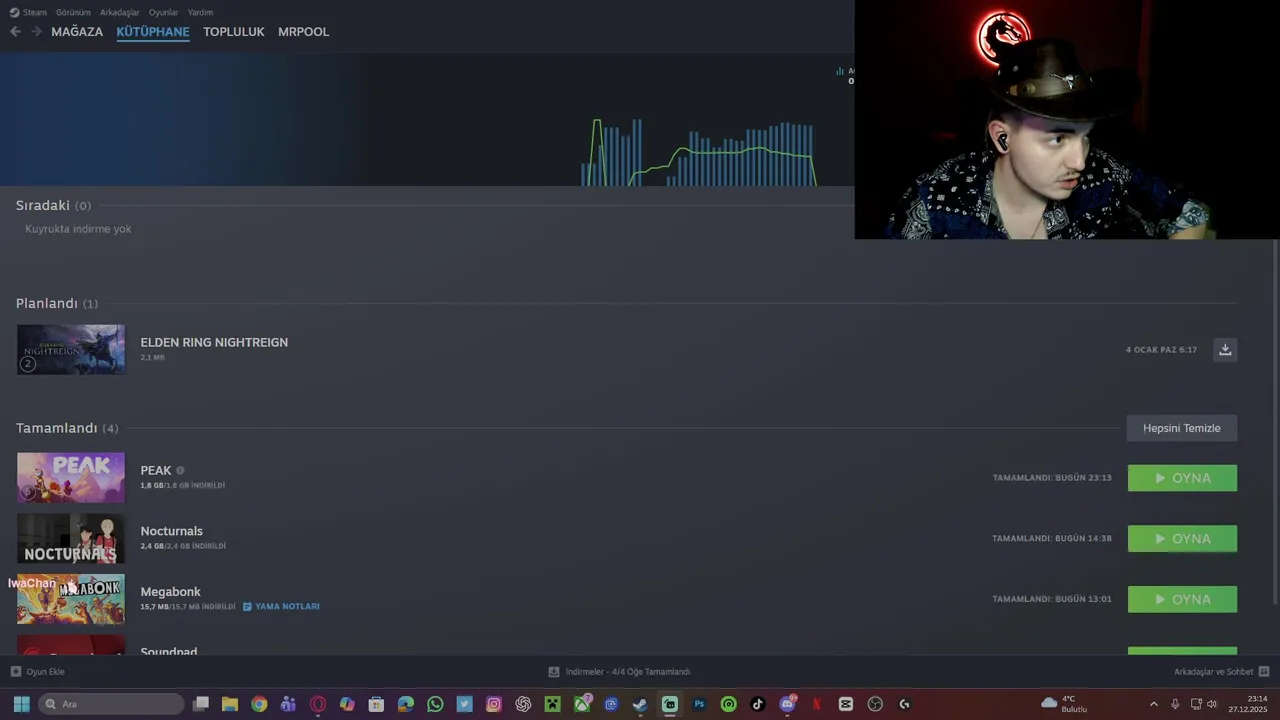The width and height of the screenshot is (1280, 720).
Task: Open the ELDEN RING NIGHTREIGN thumbnail
Action: (71, 349)
